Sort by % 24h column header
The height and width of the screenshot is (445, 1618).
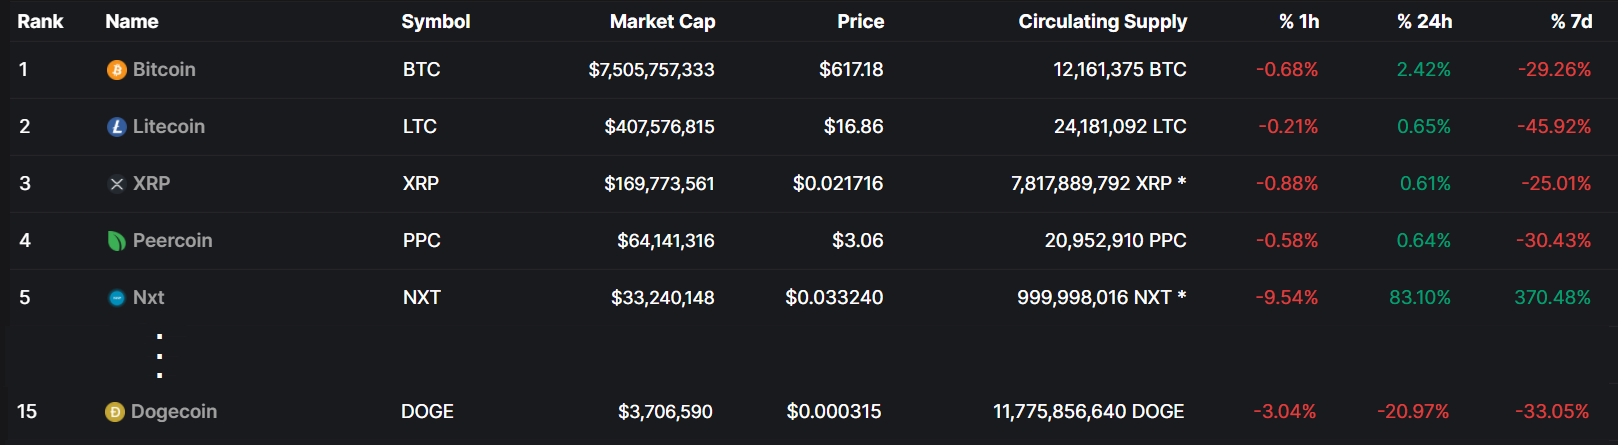coord(1424,22)
